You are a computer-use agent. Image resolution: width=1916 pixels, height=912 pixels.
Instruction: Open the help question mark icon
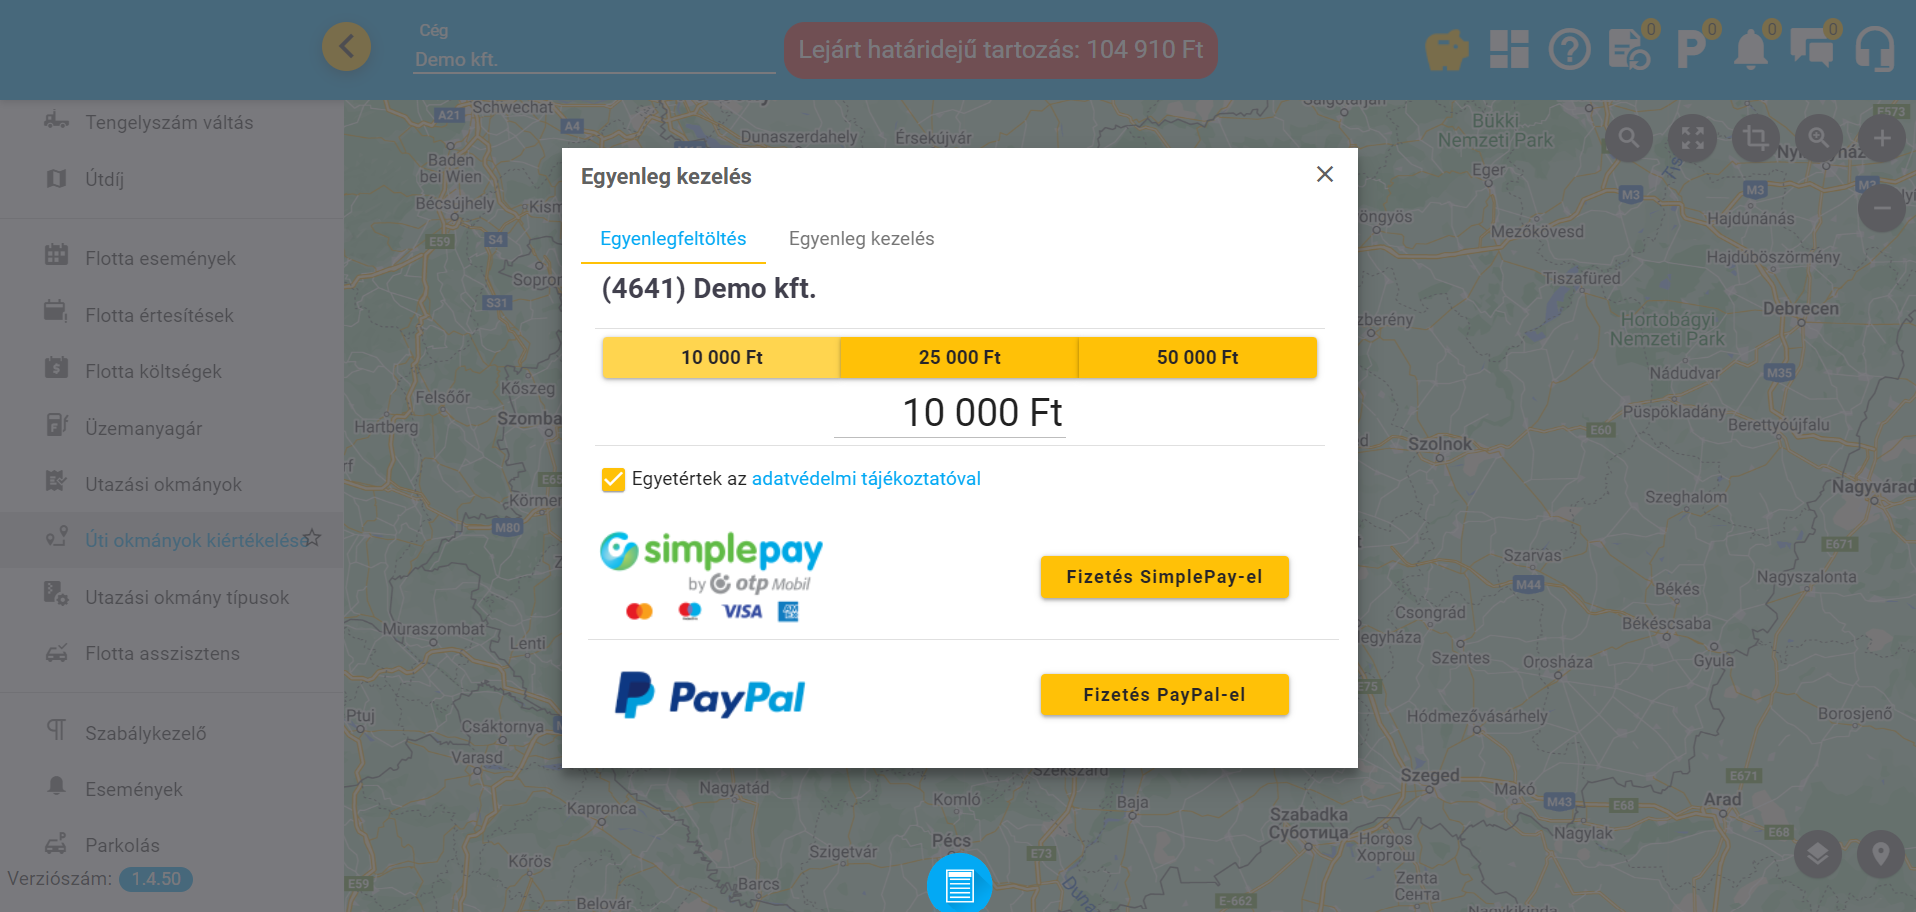[x=1569, y=49]
